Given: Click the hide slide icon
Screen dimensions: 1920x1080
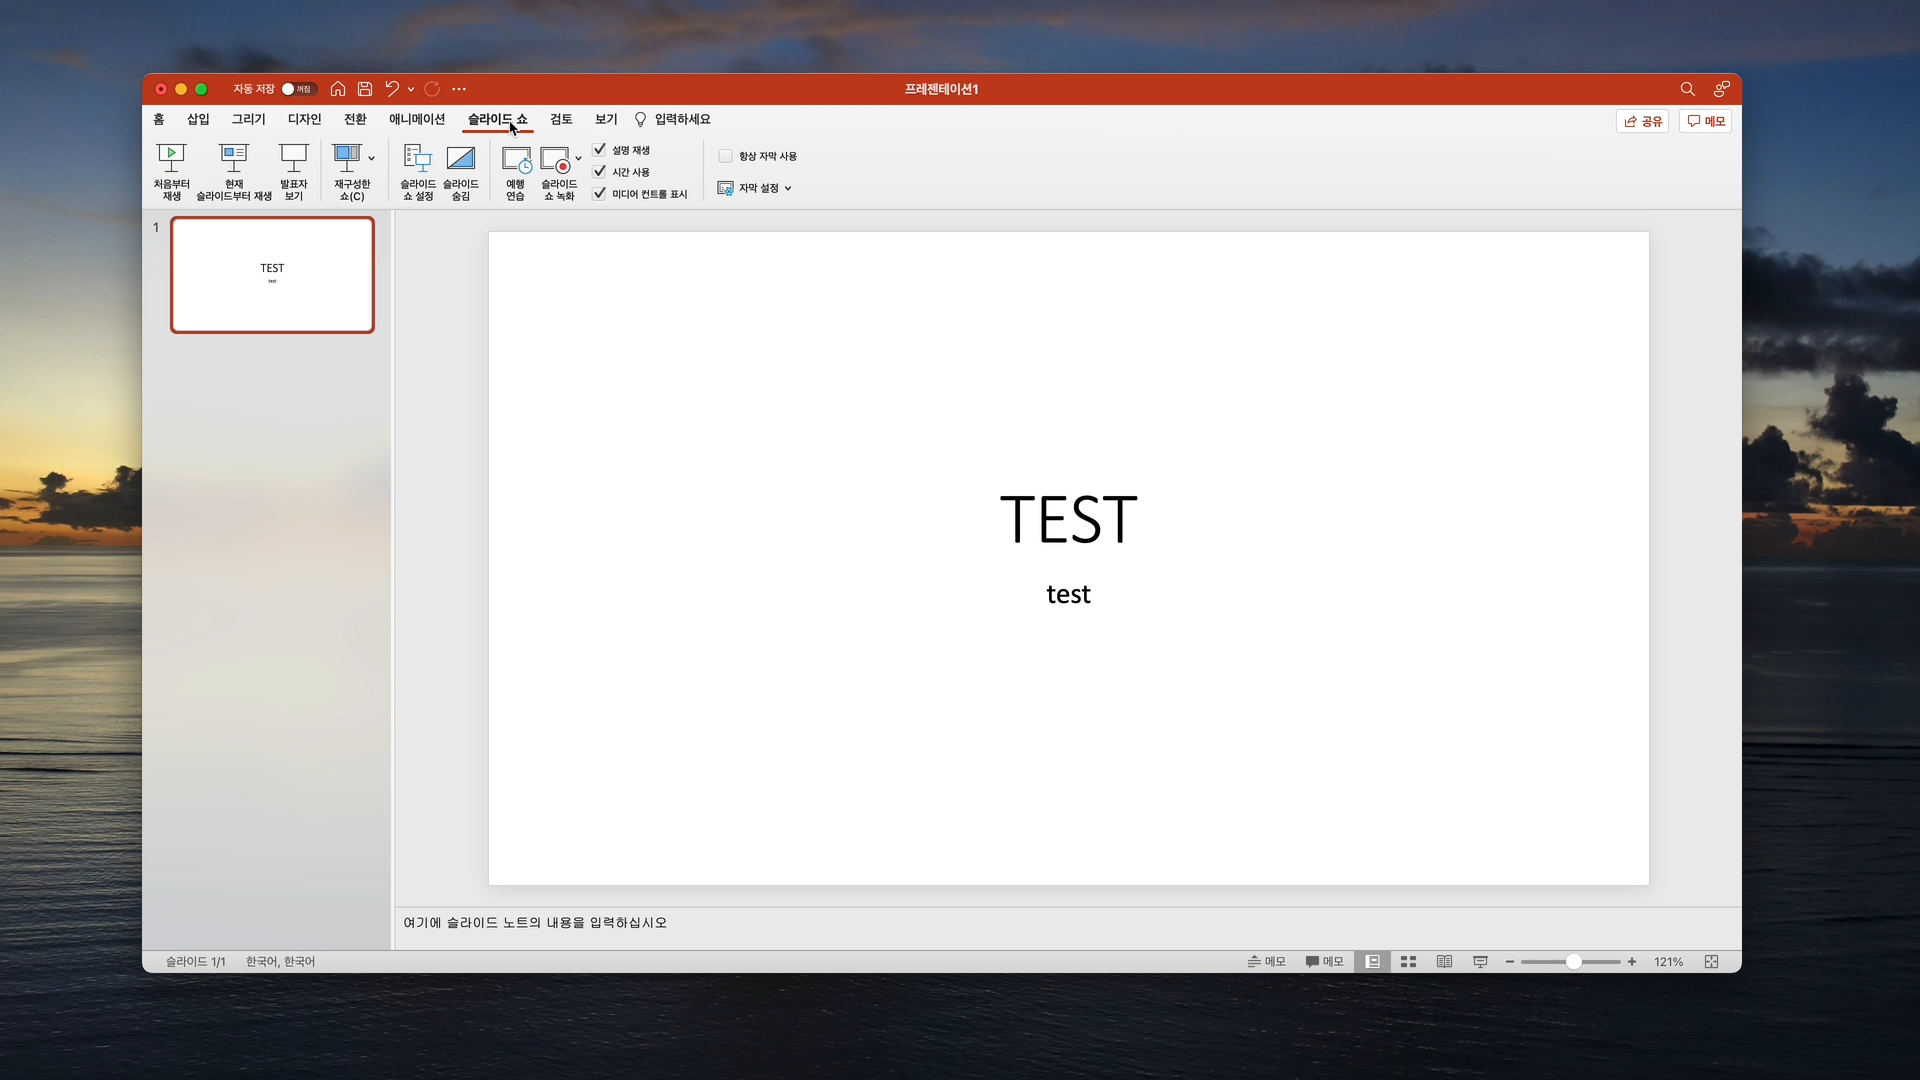Looking at the screenshot, I should [461, 158].
